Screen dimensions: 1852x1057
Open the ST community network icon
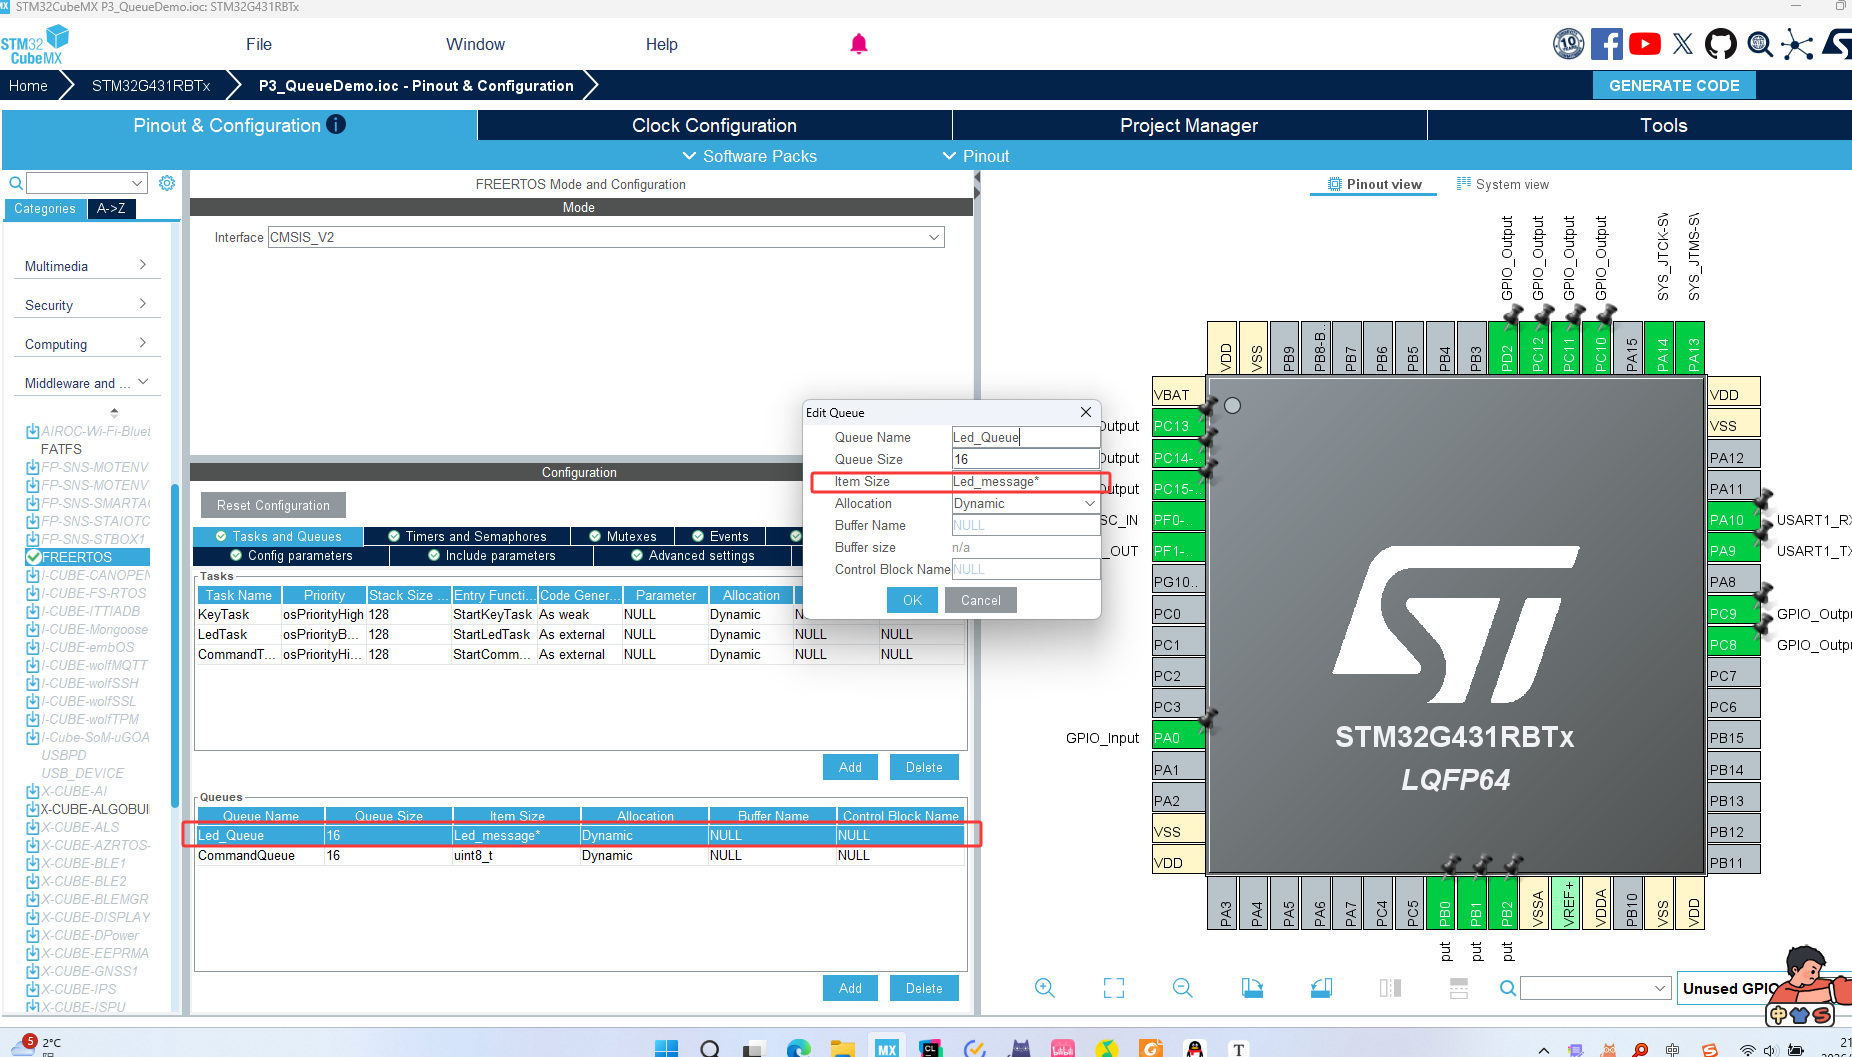(x=1797, y=44)
